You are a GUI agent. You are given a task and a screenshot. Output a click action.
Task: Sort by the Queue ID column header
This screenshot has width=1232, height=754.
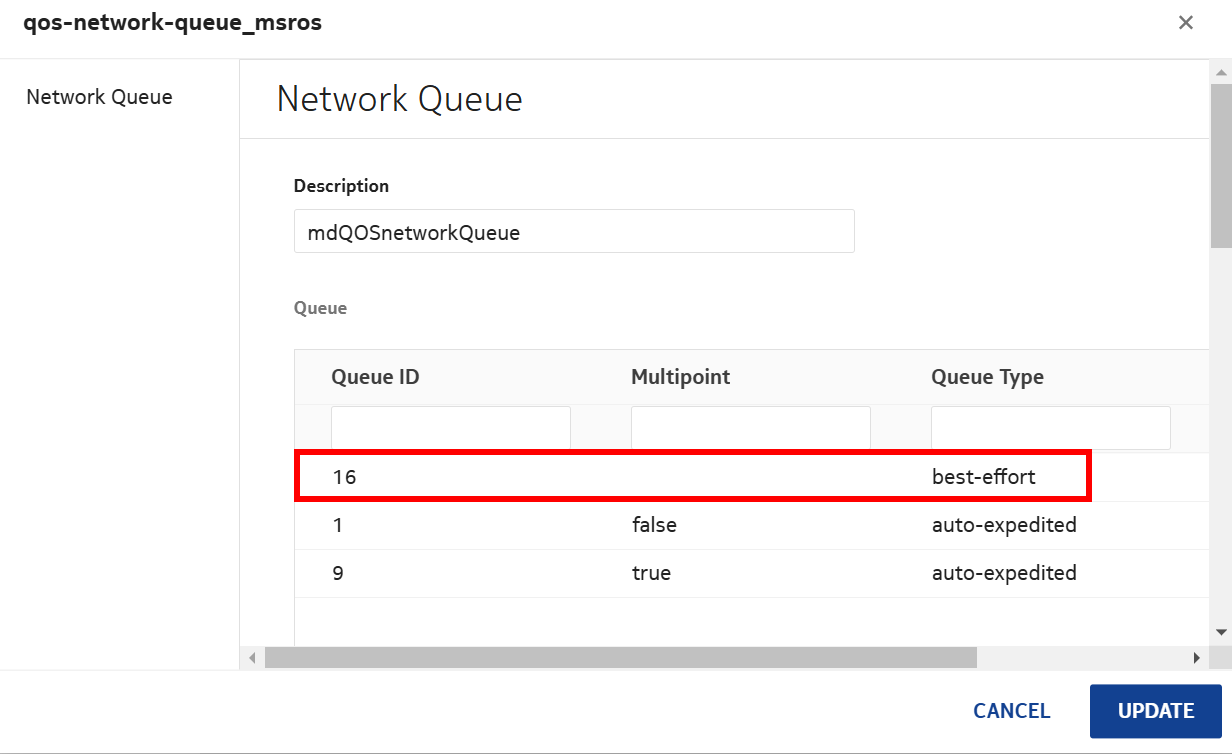(x=375, y=377)
